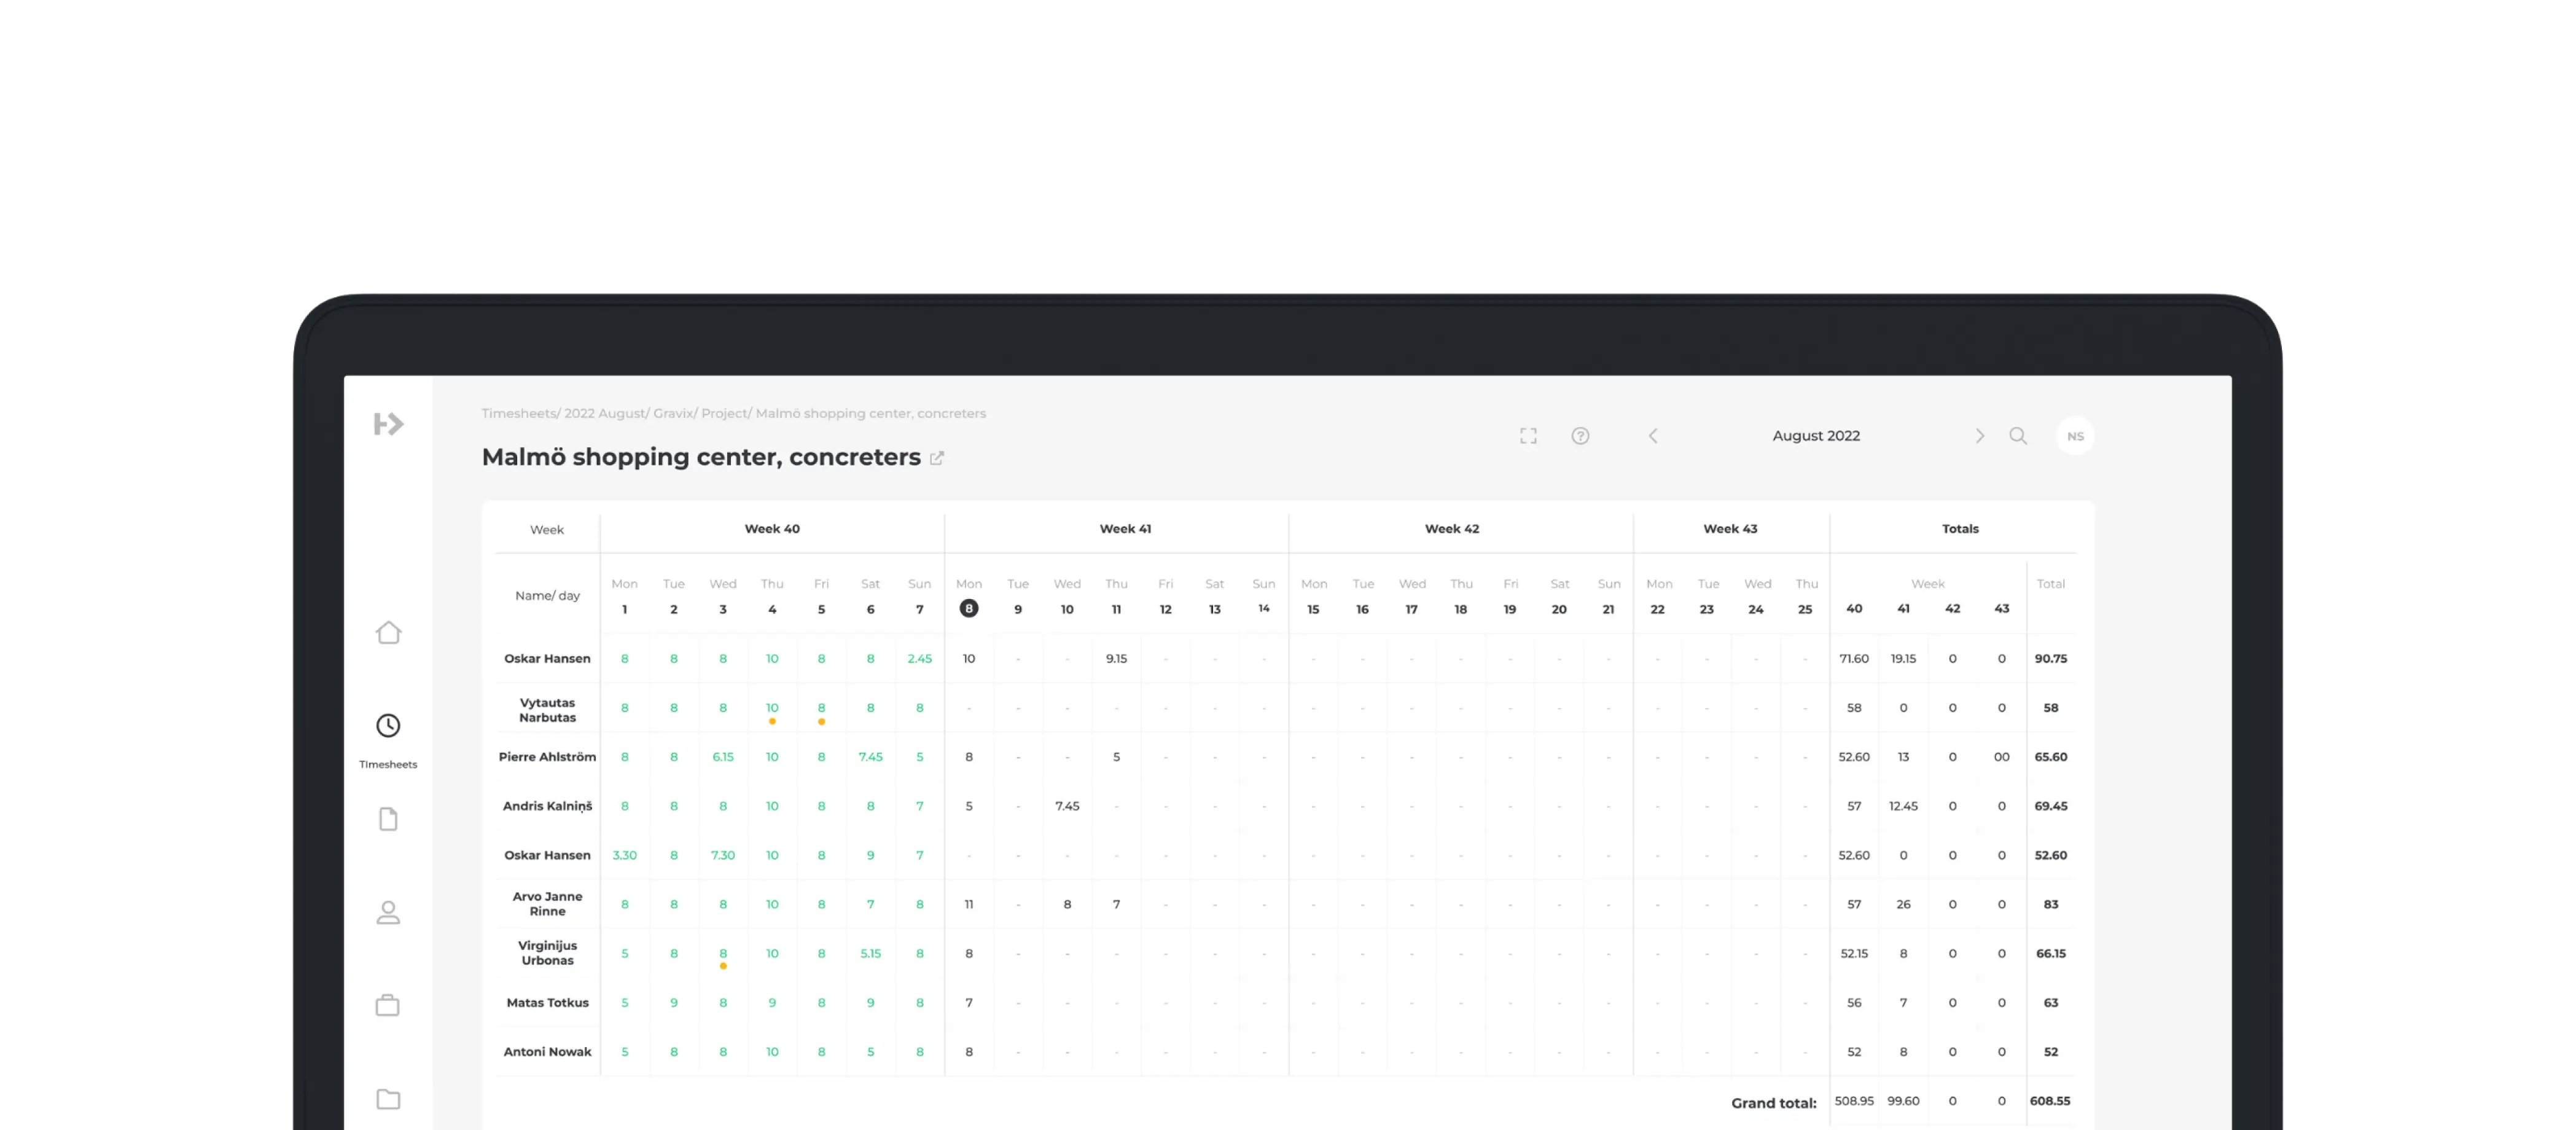Screen dimensions: 2576x1130
Task: Toggle fullscreen view icon
Action: coord(1528,435)
